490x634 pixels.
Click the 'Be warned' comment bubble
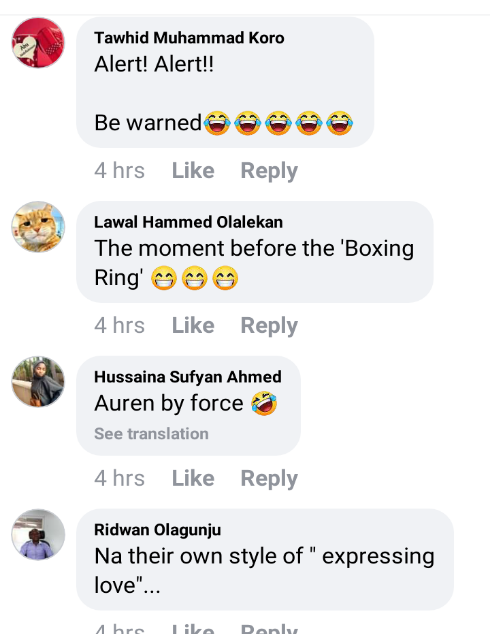(x=225, y=82)
